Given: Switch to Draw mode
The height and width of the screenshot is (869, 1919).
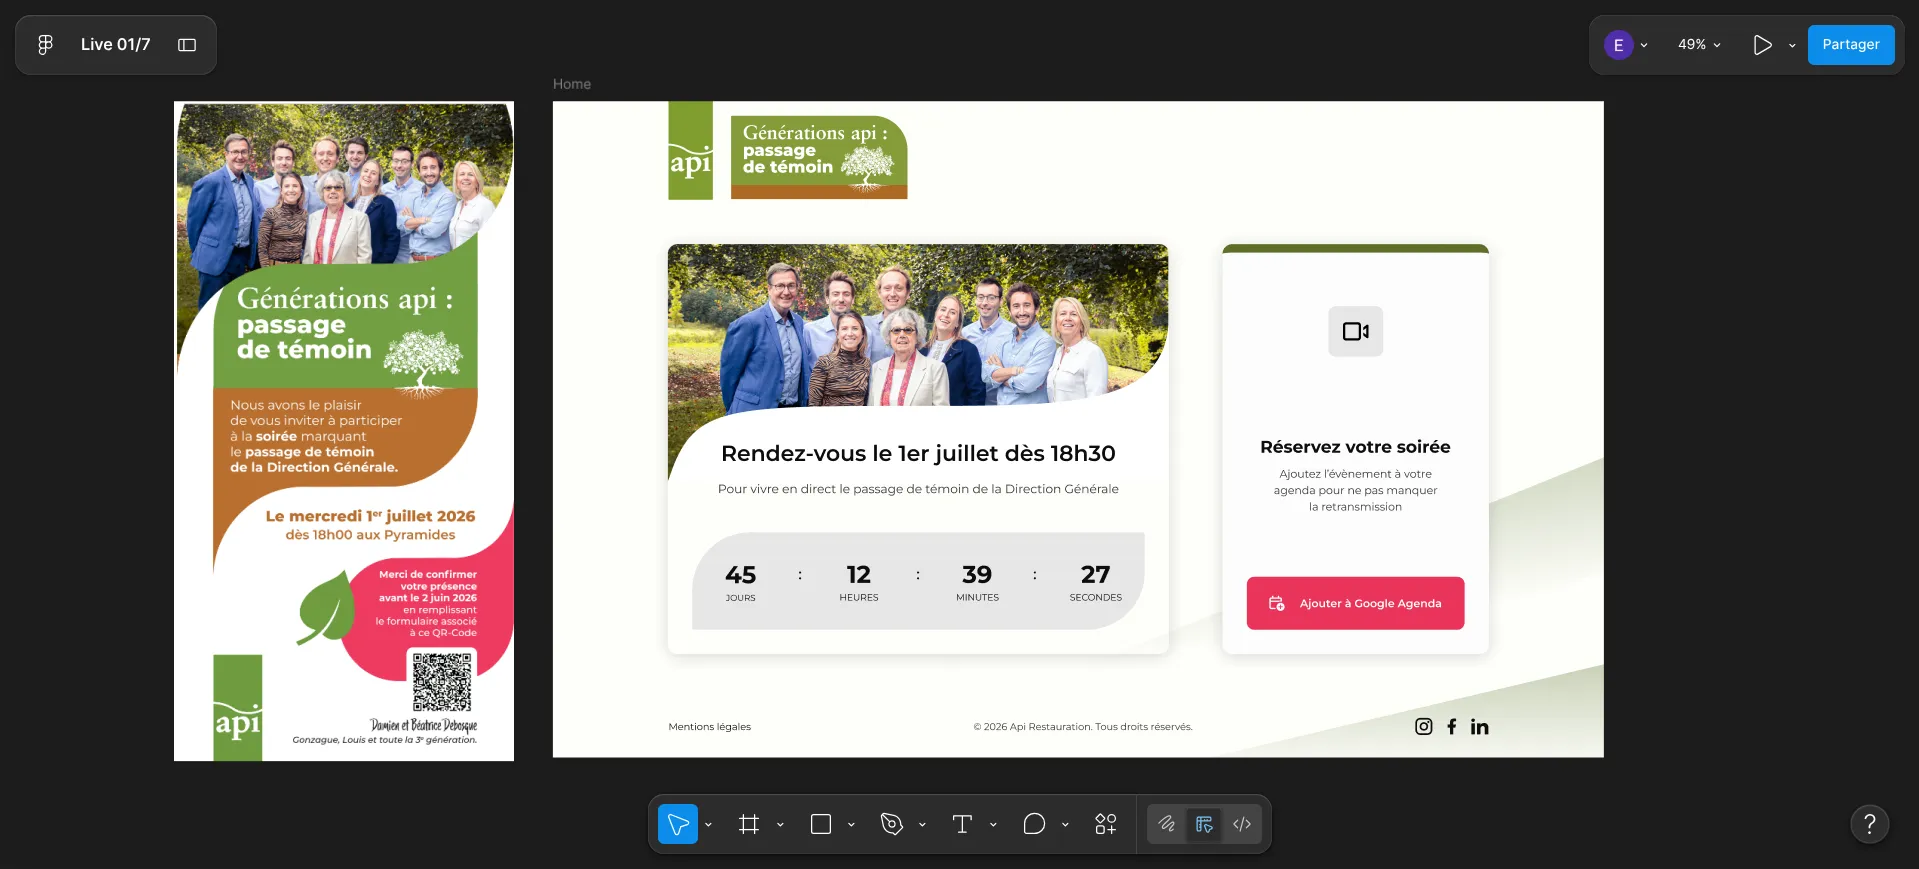Looking at the screenshot, I should [x=1166, y=824].
